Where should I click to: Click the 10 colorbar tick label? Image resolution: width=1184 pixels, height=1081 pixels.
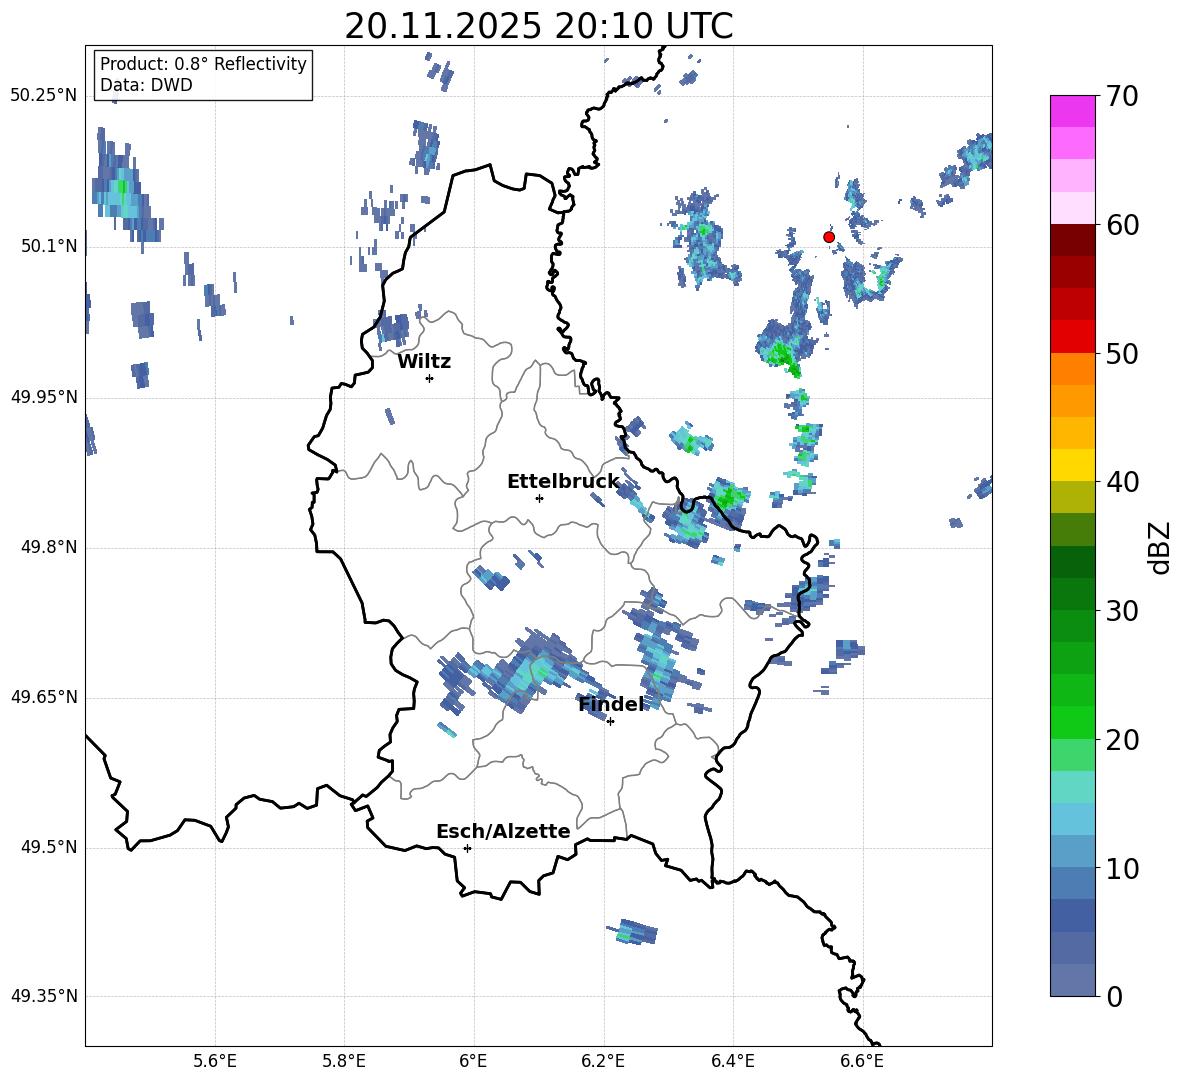[1122, 868]
